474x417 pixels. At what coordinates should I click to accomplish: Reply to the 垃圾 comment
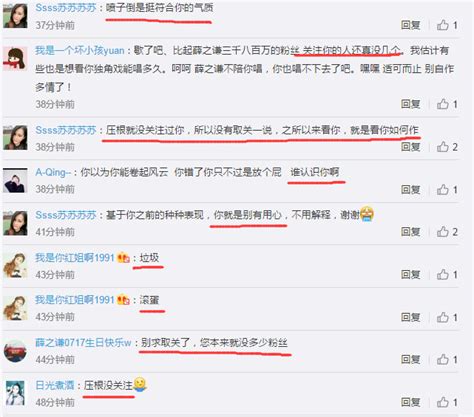[x=410, y=275]
